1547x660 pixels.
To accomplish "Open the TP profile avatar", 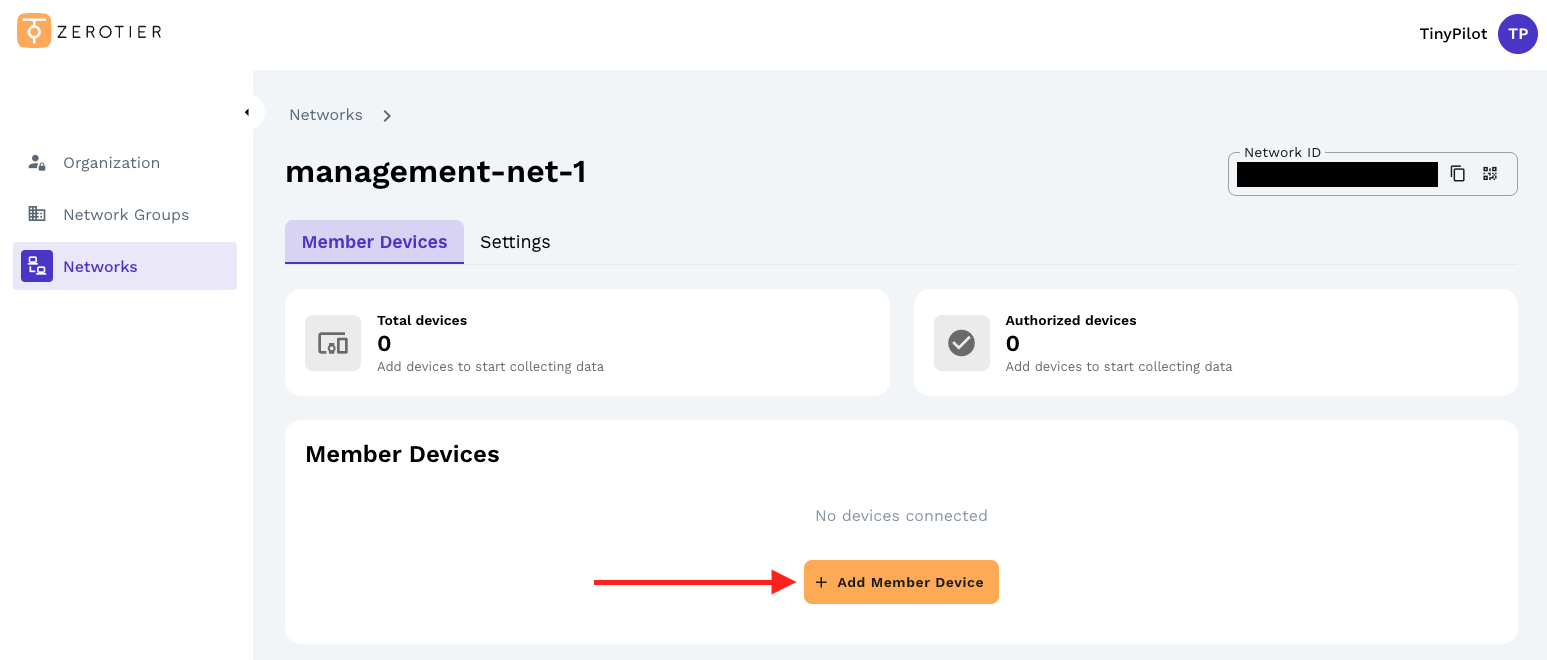I will pos(1517,33).
